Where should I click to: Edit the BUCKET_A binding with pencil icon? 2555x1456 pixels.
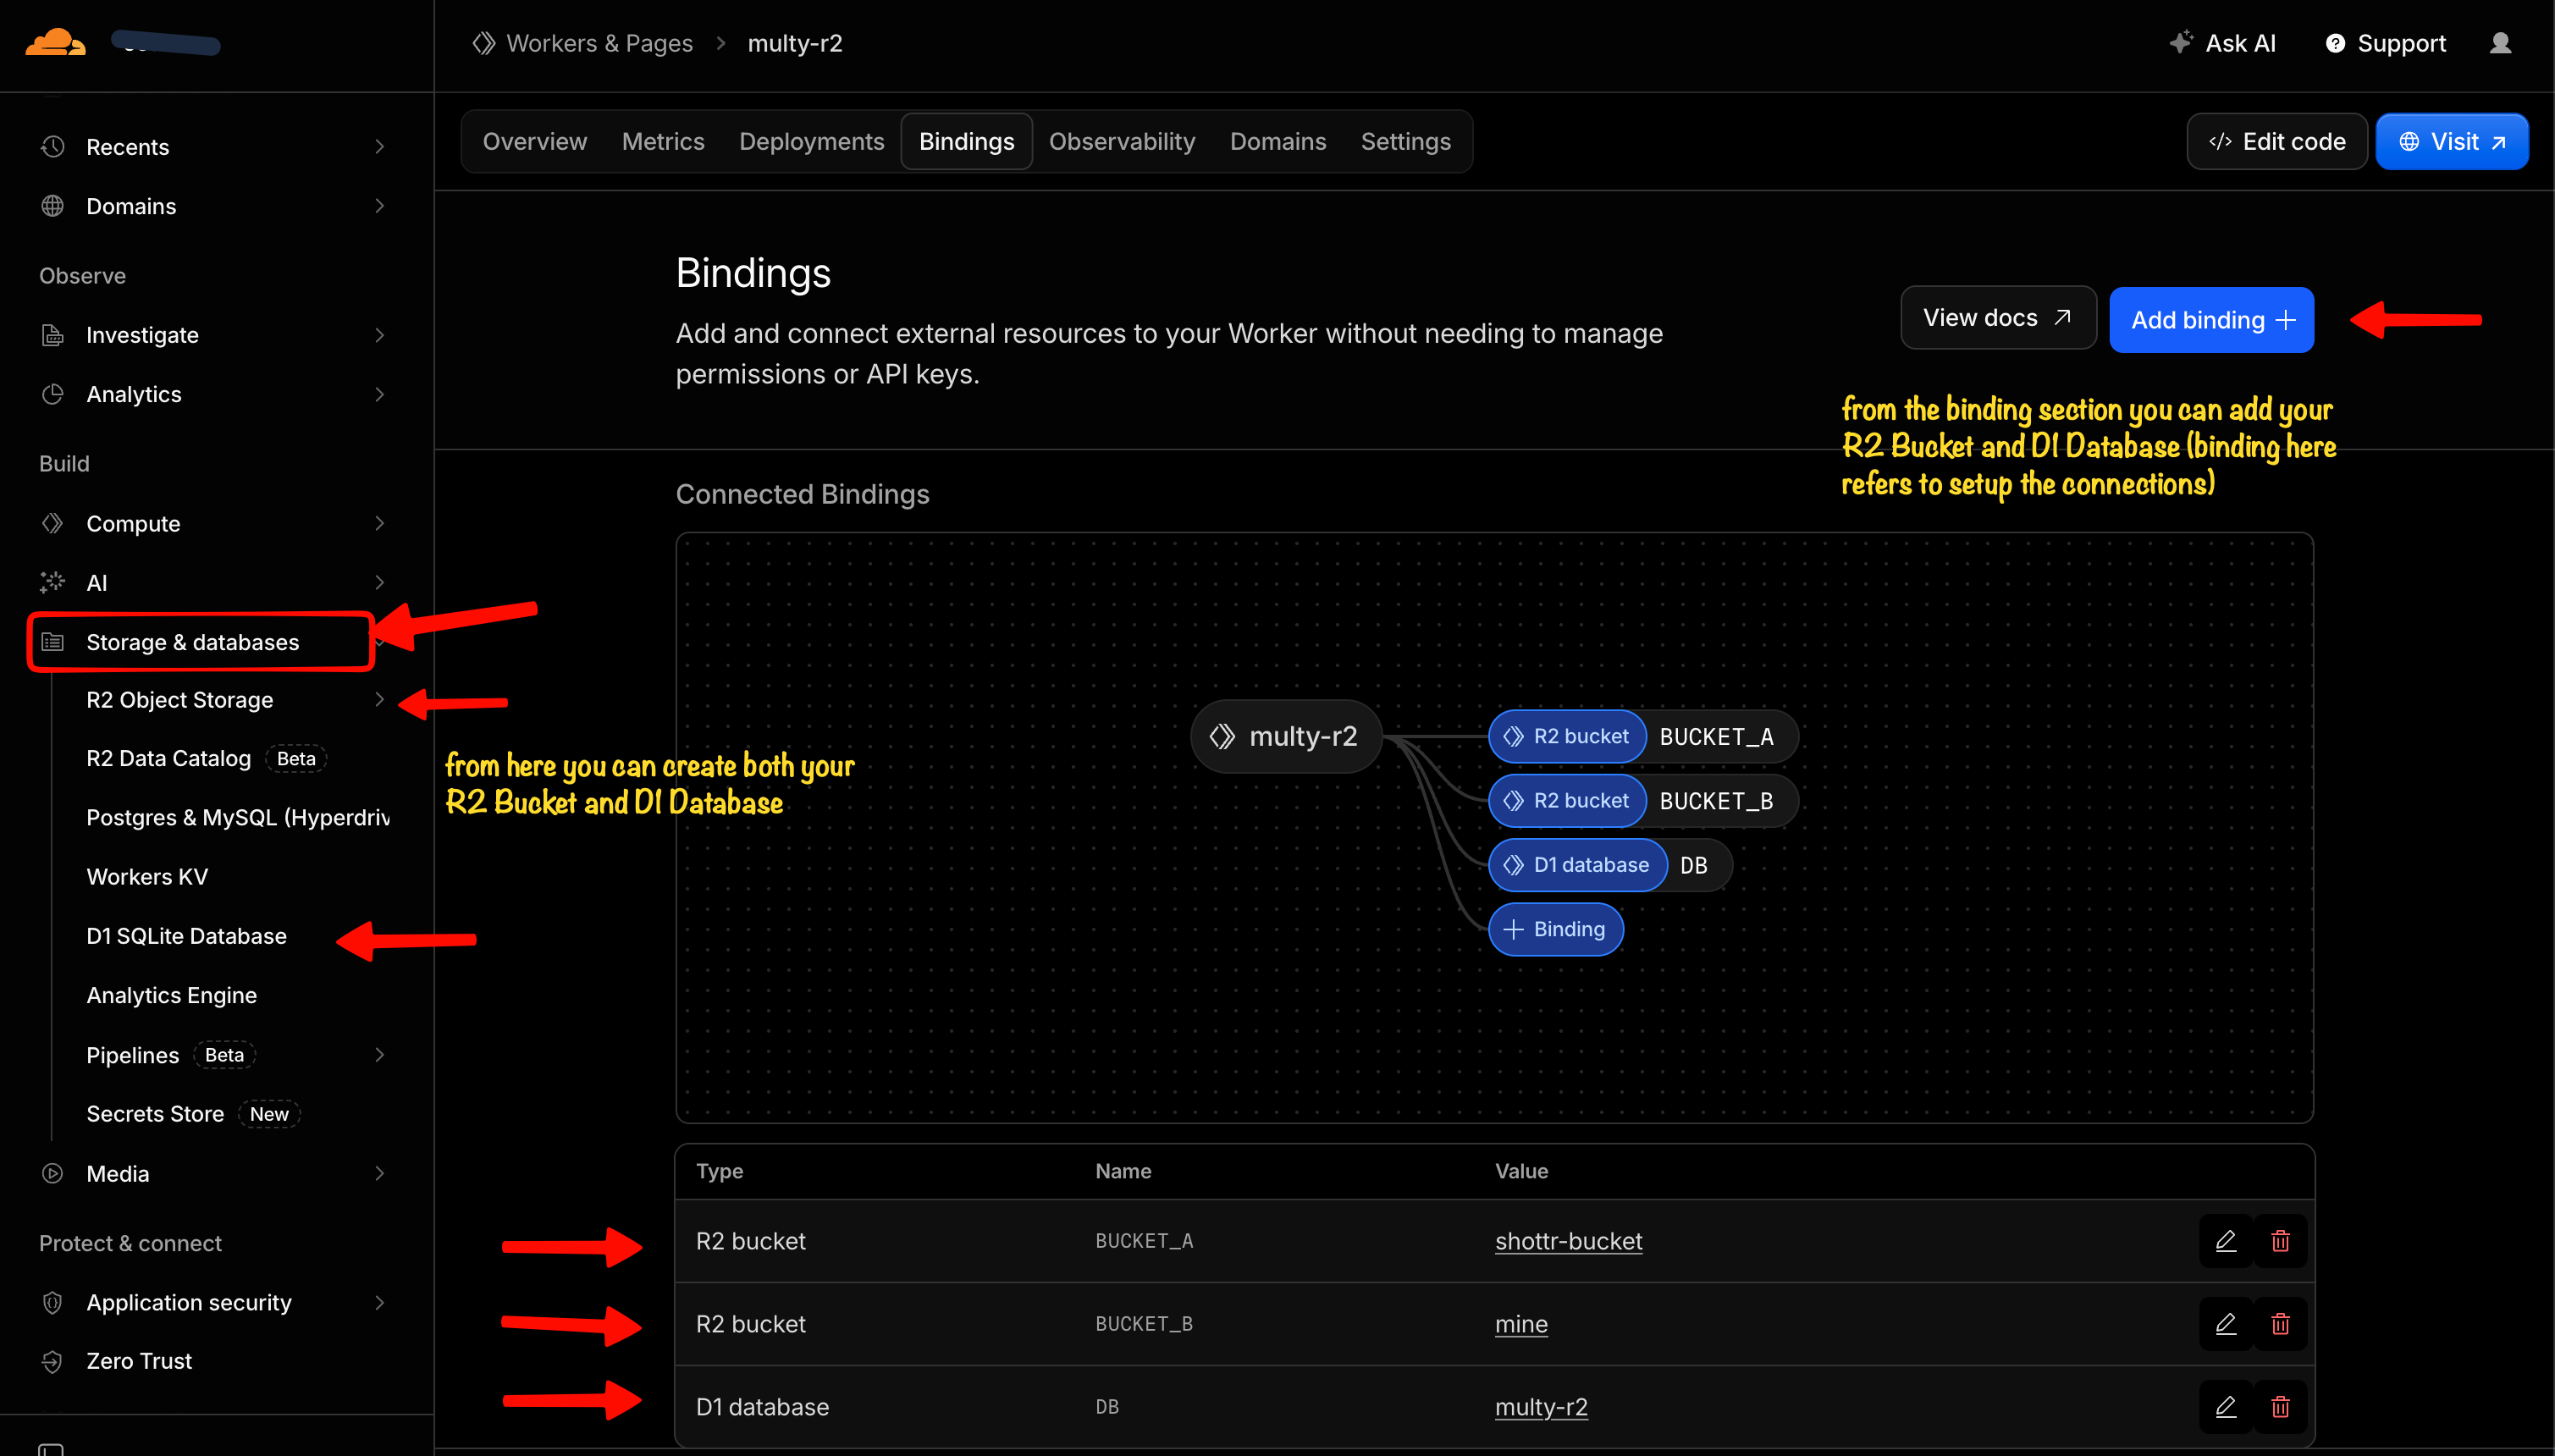click(2225, 1241)
